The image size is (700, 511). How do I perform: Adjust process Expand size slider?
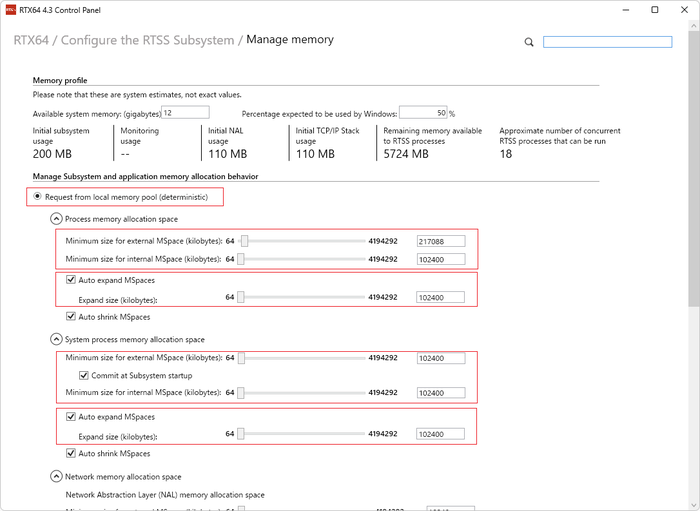click(241, 297)
